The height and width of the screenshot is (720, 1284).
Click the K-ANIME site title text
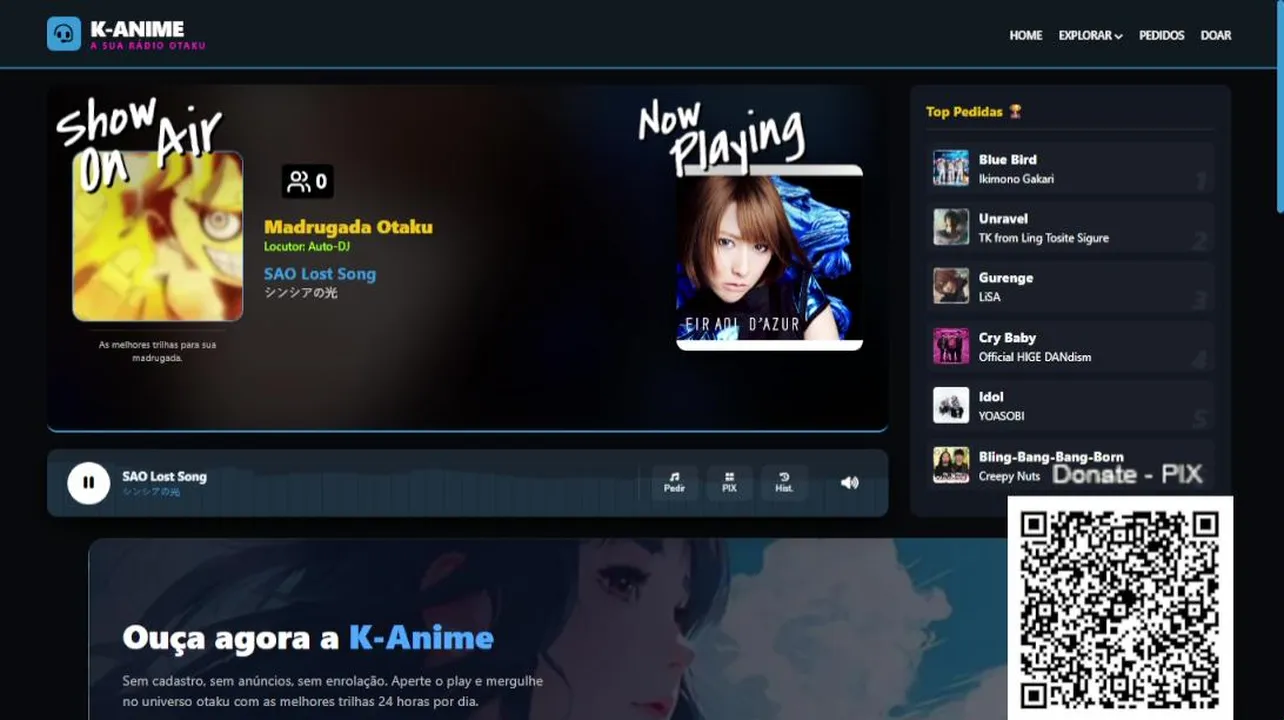pos(137,28)
